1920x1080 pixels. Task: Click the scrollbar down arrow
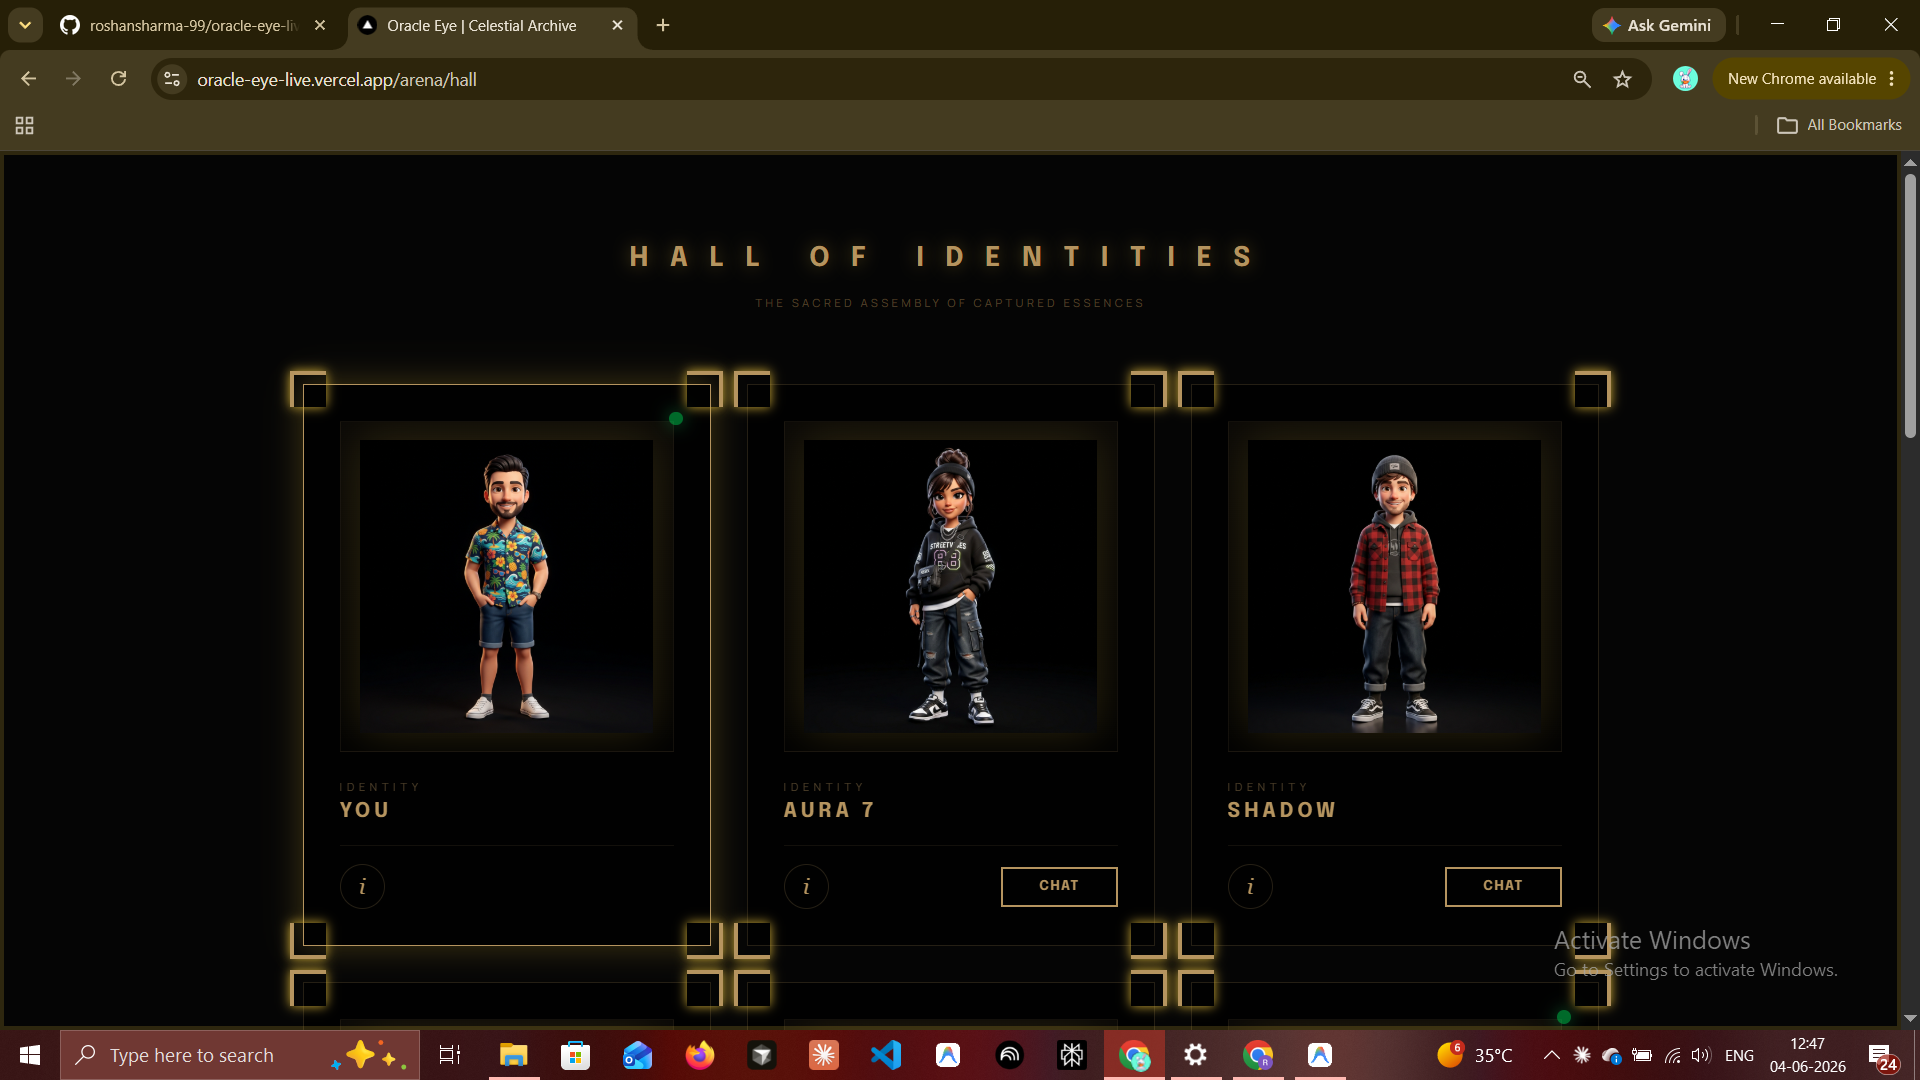click(x=1910, y=1018)
